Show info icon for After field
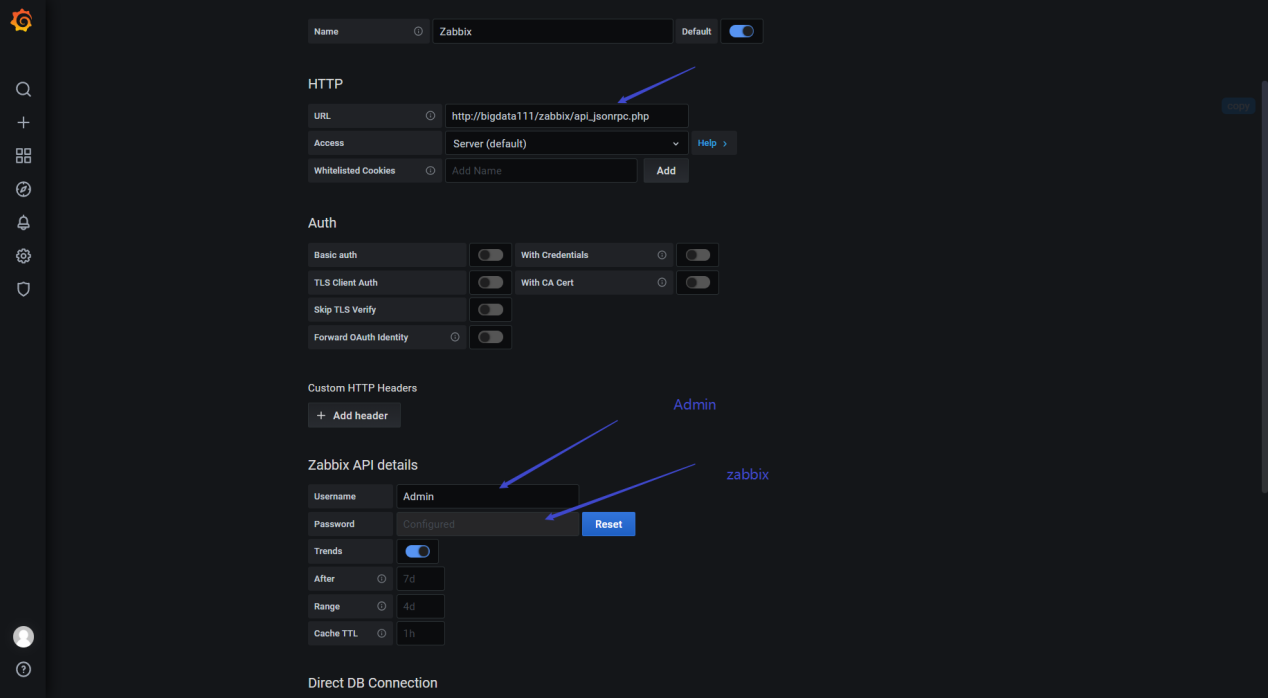This screenshot has width=1268, height=698. pos(381,579)
